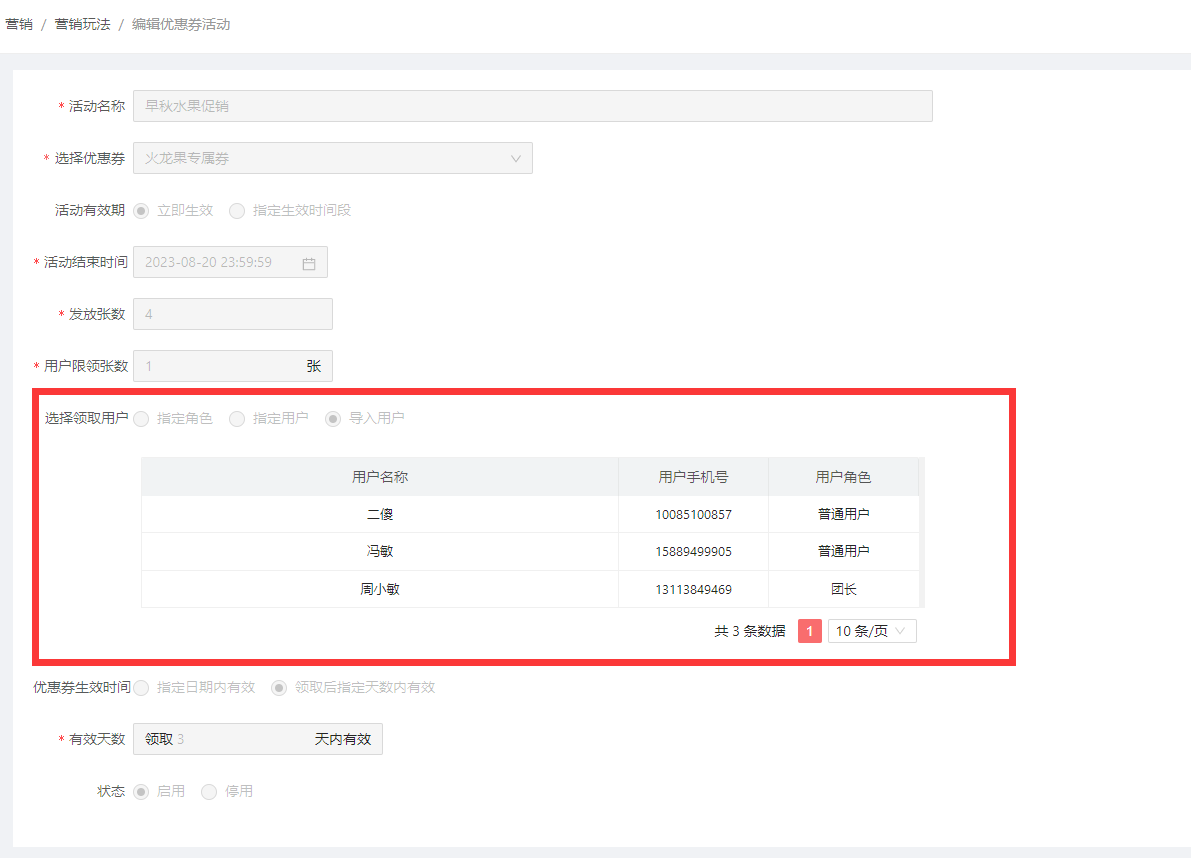
Task: Click page 1 pagination button
Action: 810,631
